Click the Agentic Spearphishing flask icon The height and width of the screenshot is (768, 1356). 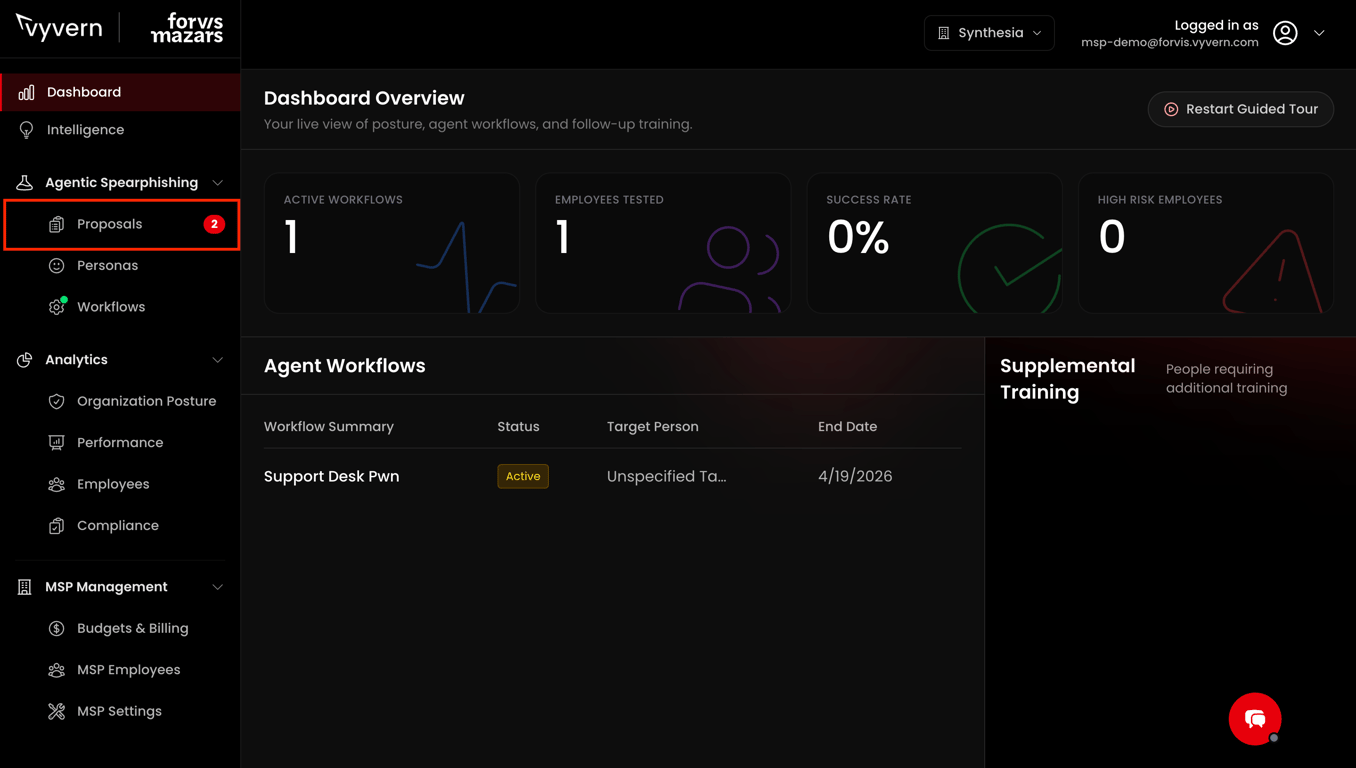(x=25, y=182)
